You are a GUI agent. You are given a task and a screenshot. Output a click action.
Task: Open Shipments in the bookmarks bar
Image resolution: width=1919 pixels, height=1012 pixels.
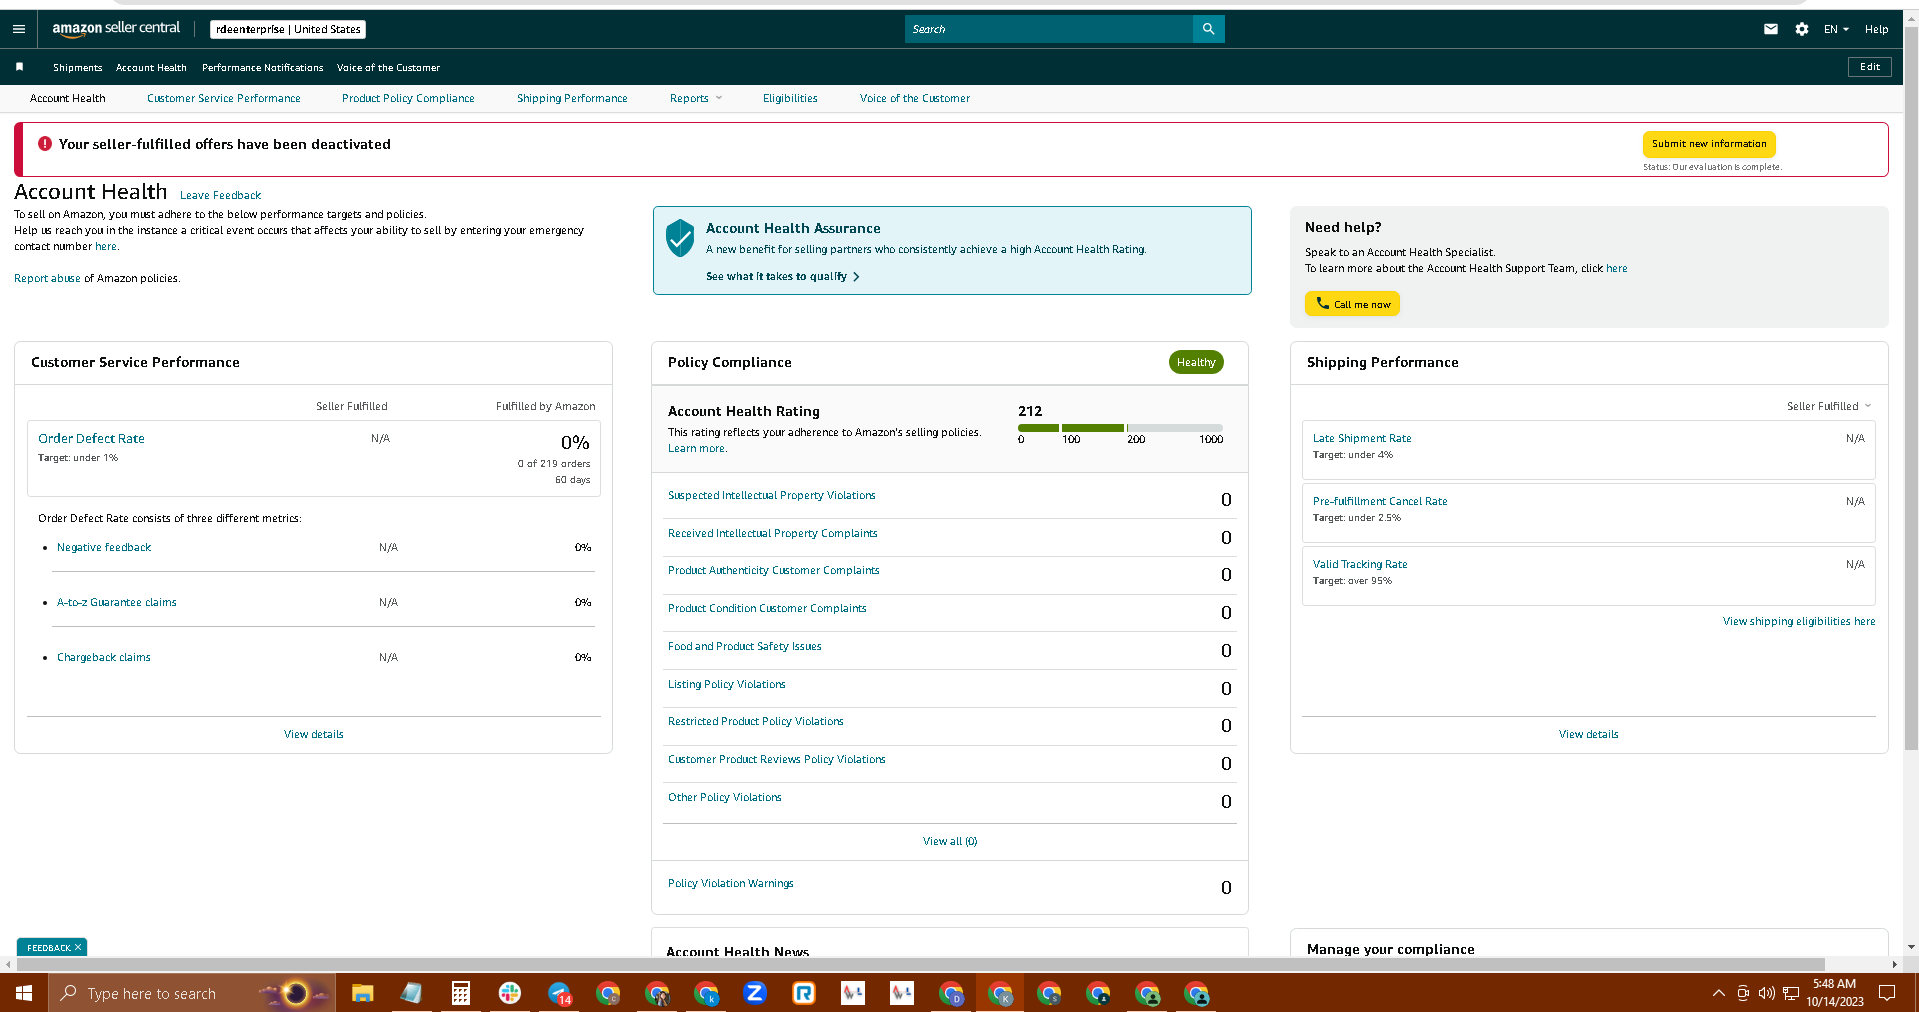click(x=78, y=67)
